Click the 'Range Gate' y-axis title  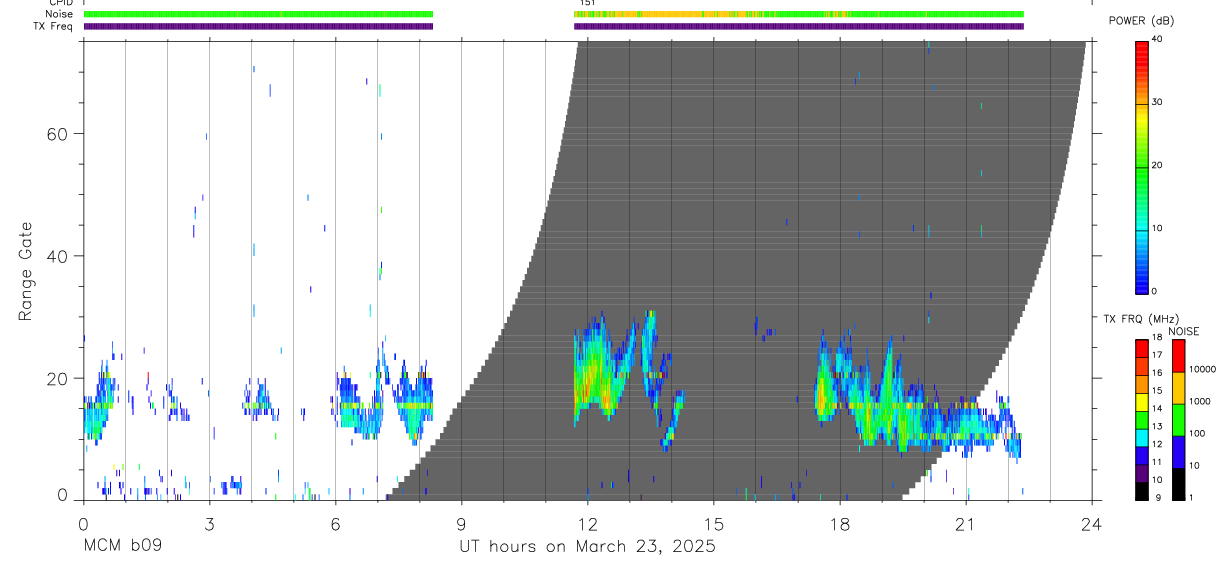25,272
